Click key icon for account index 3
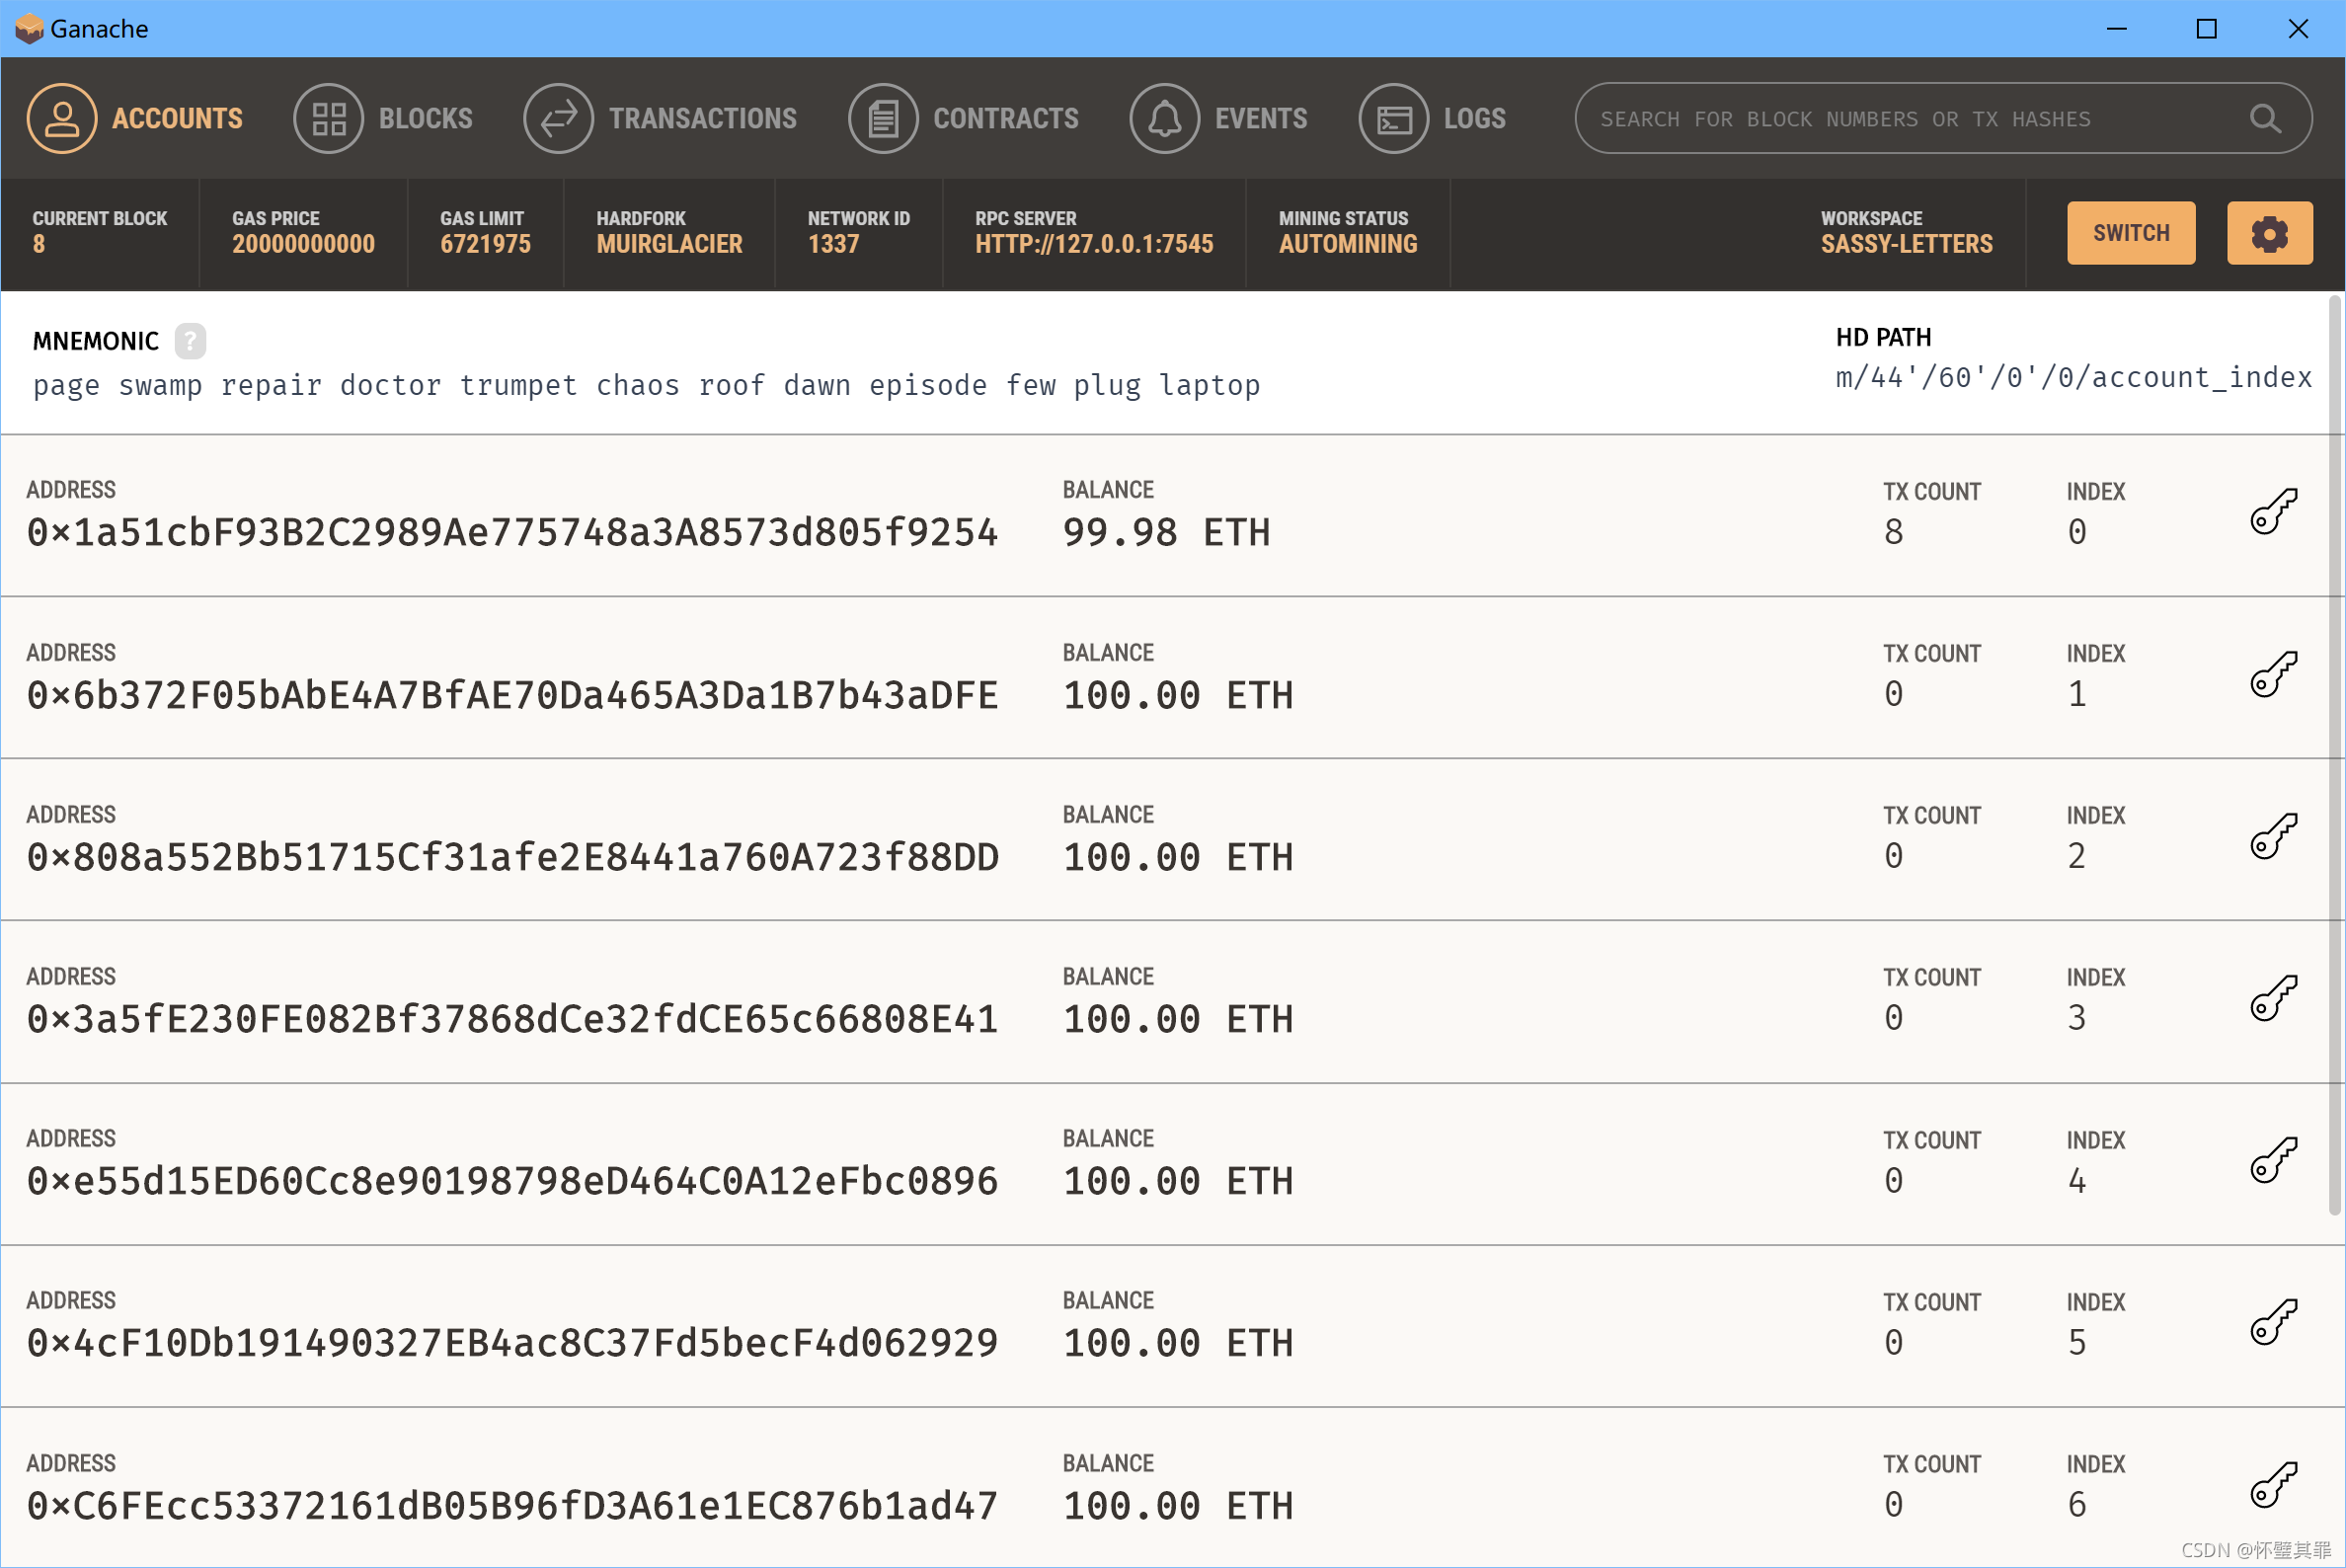The height and width of the screenshot is (1568, 2346). tap(2273, 998)
